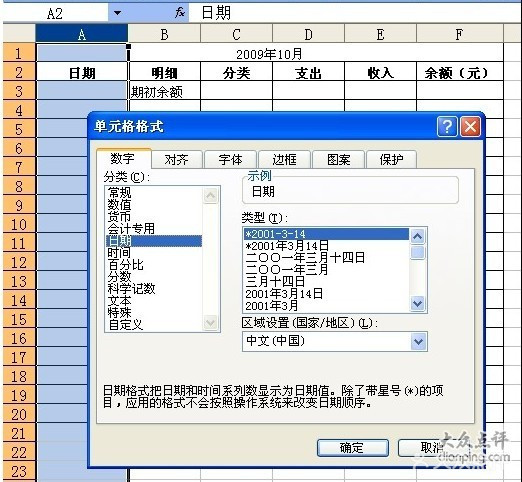Image resolution: width=522 pixels, height=482 pixels.
Task: Choose the 二○○一年三月十四日 date type
Action: (x=326, y=258)
